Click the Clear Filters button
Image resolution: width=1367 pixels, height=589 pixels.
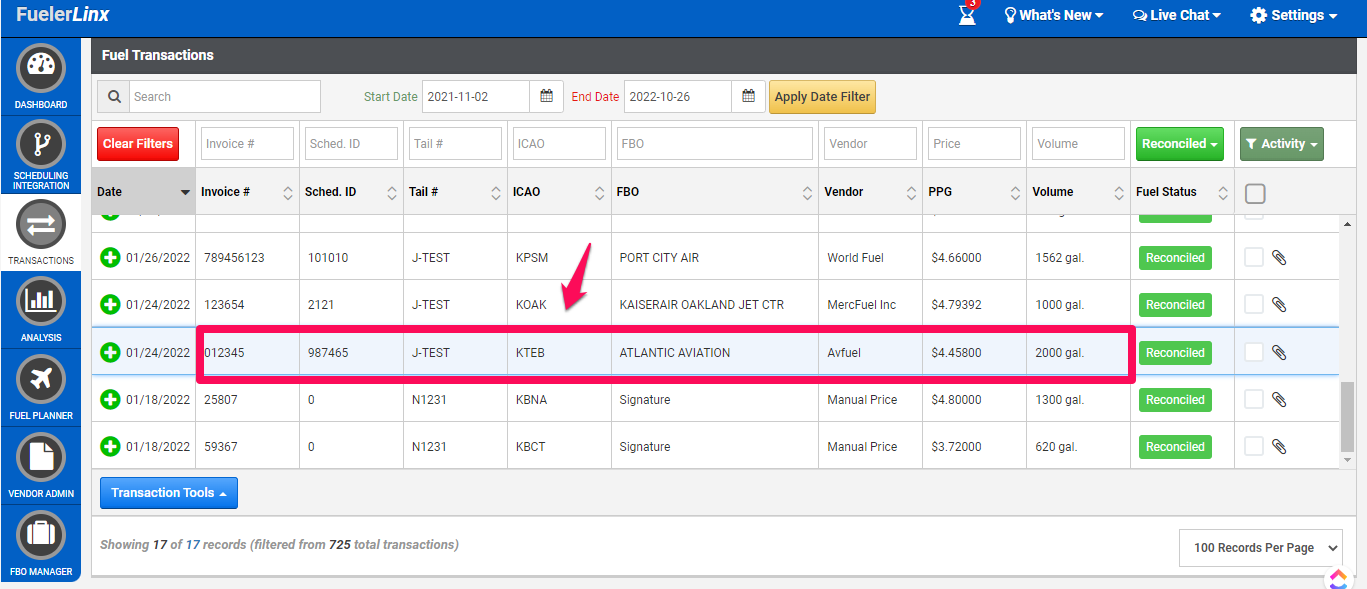(x=138, y=144)
